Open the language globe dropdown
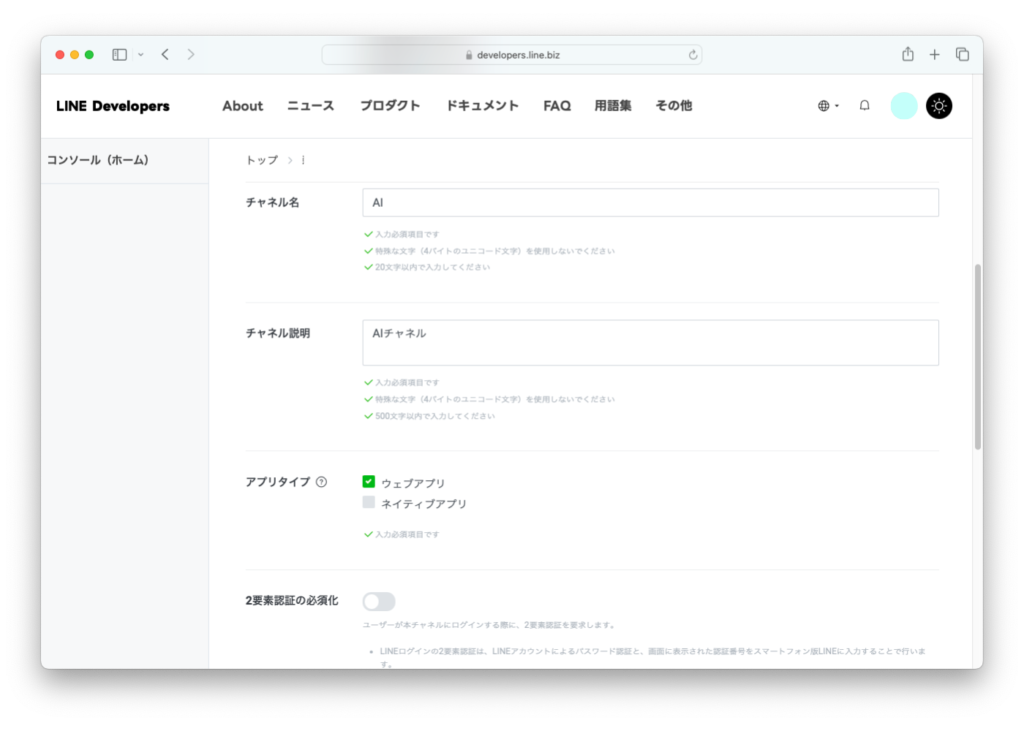This screenshot has width=1024, height=731. 827,106
